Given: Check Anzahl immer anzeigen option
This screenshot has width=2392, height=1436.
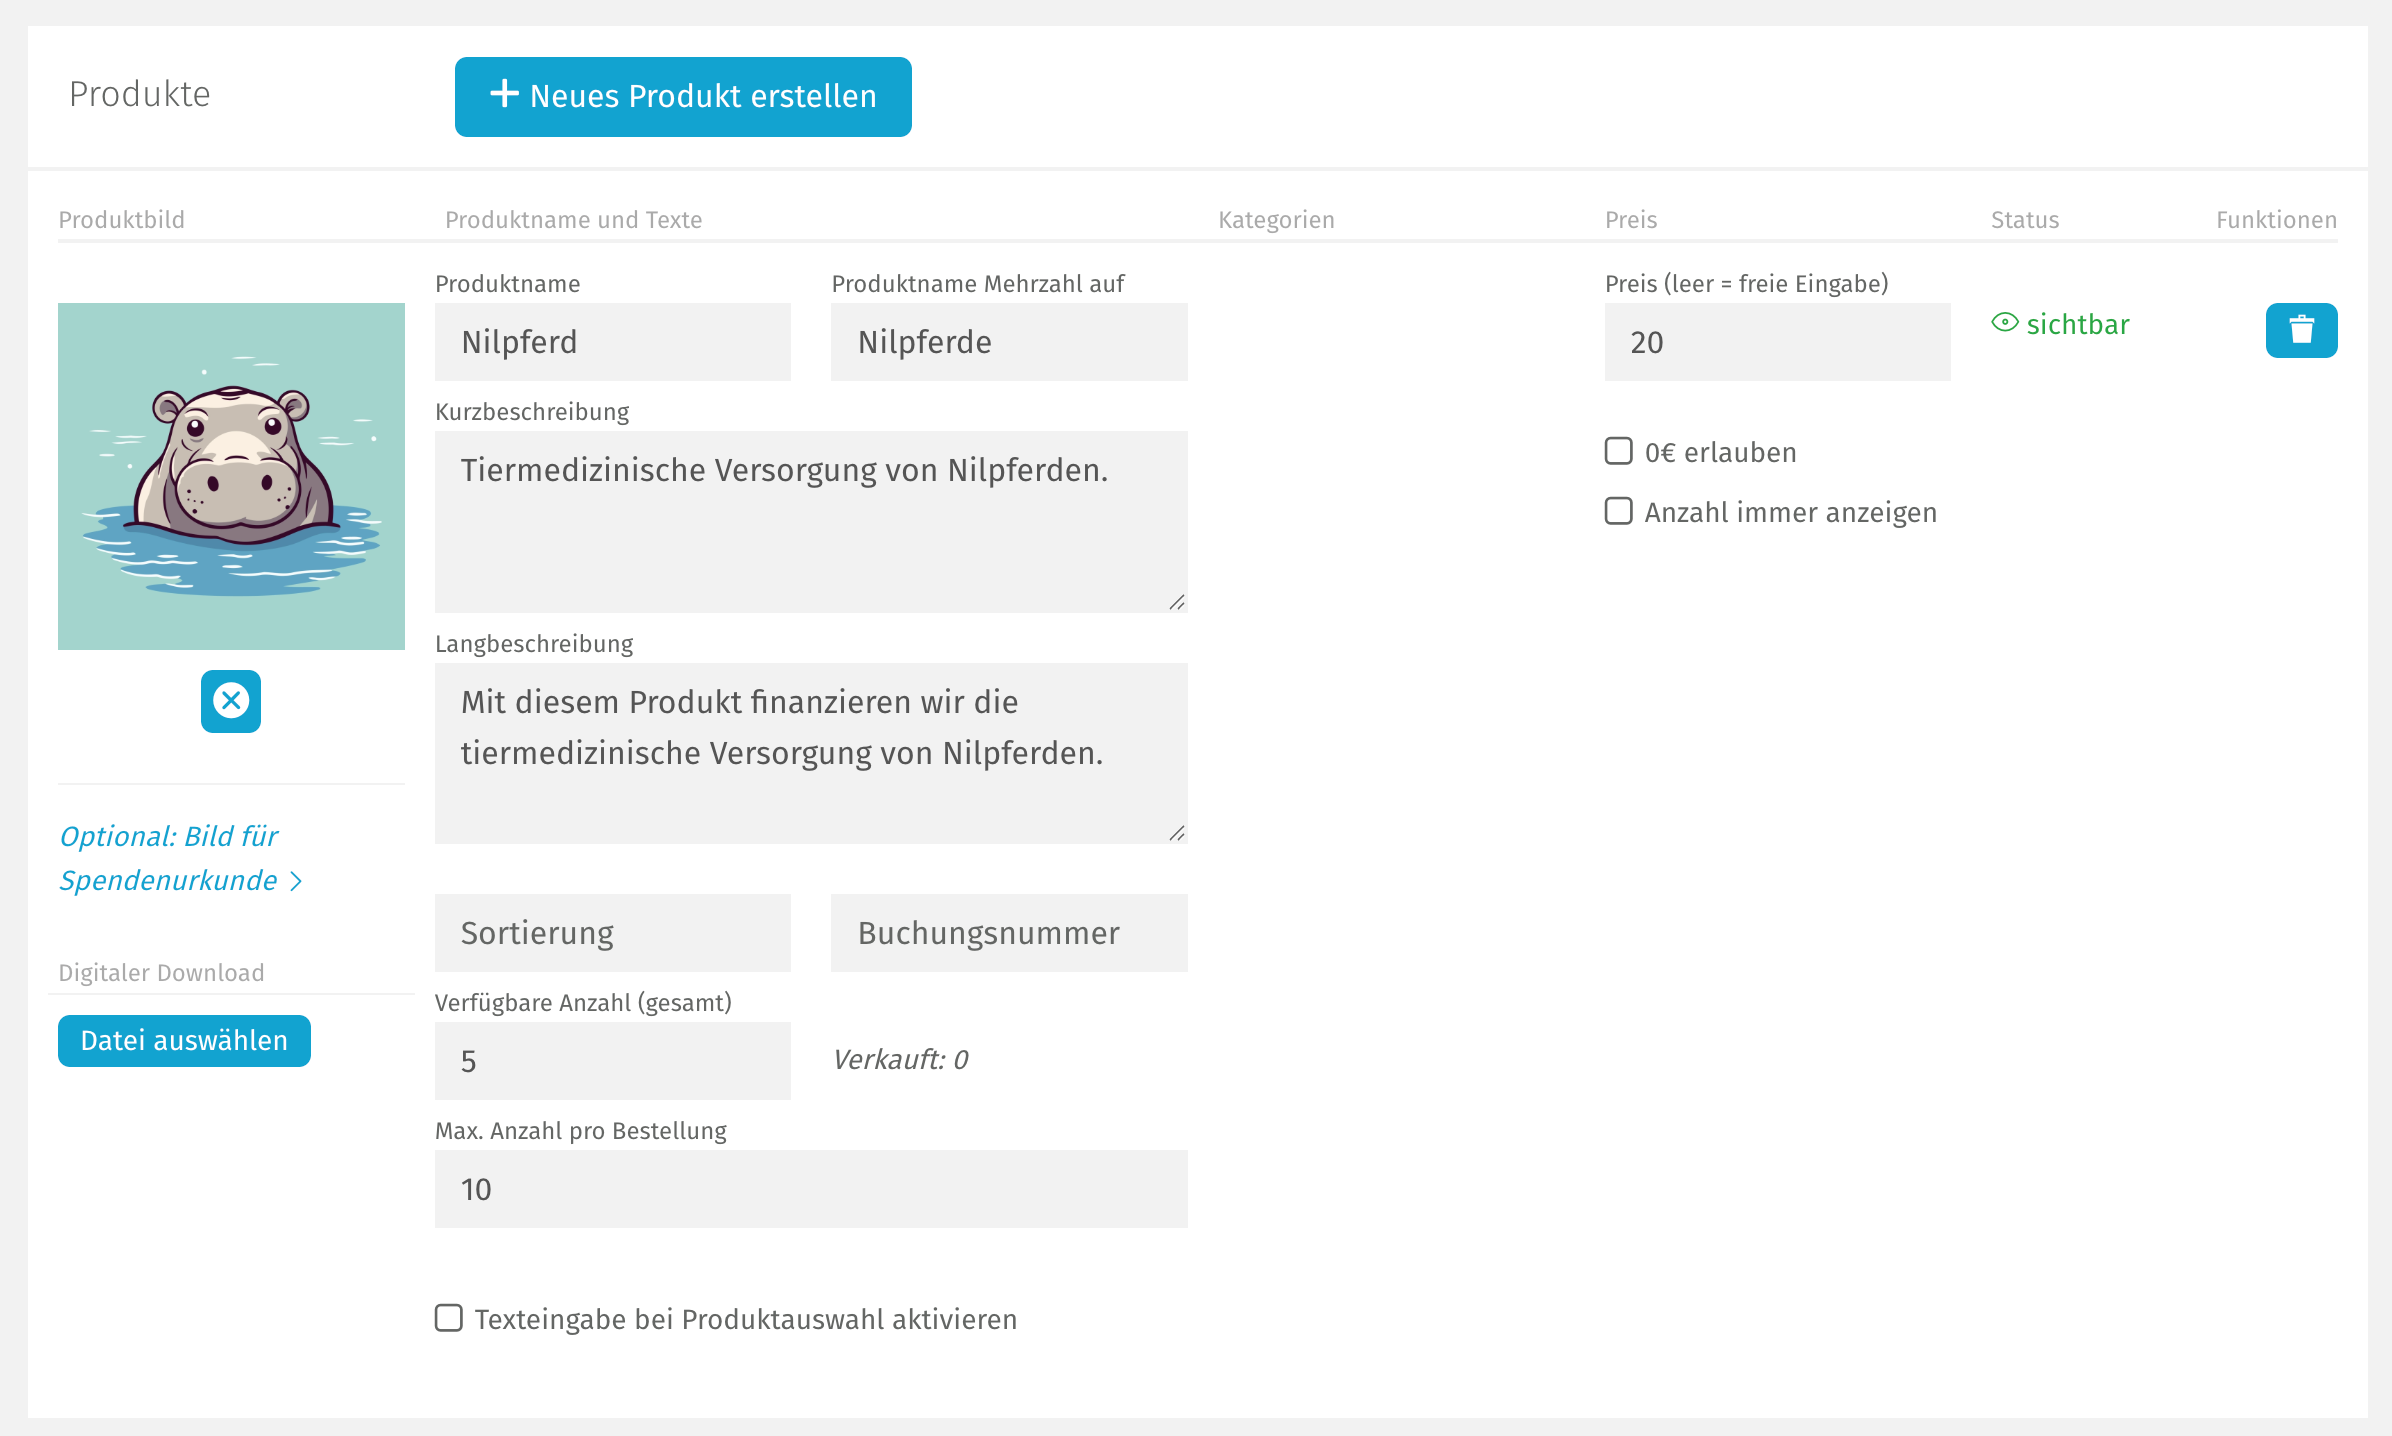Looking at the screenshot, I should tap(1618, 511).
